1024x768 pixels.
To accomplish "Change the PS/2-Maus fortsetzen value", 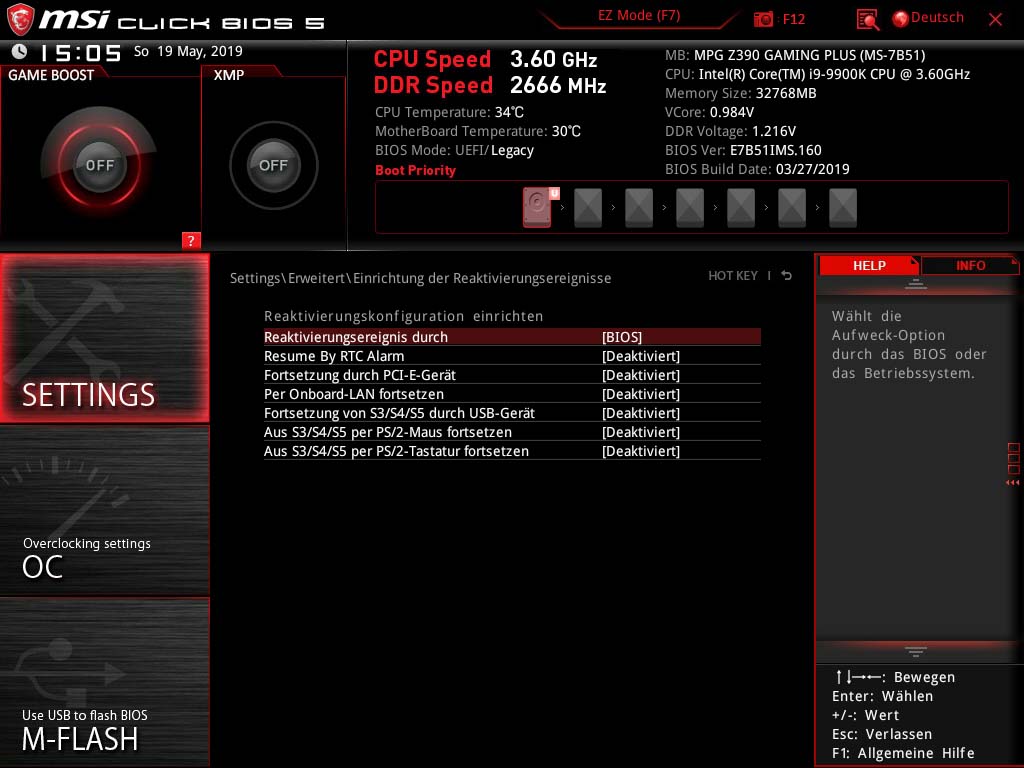I will (641, 432).
